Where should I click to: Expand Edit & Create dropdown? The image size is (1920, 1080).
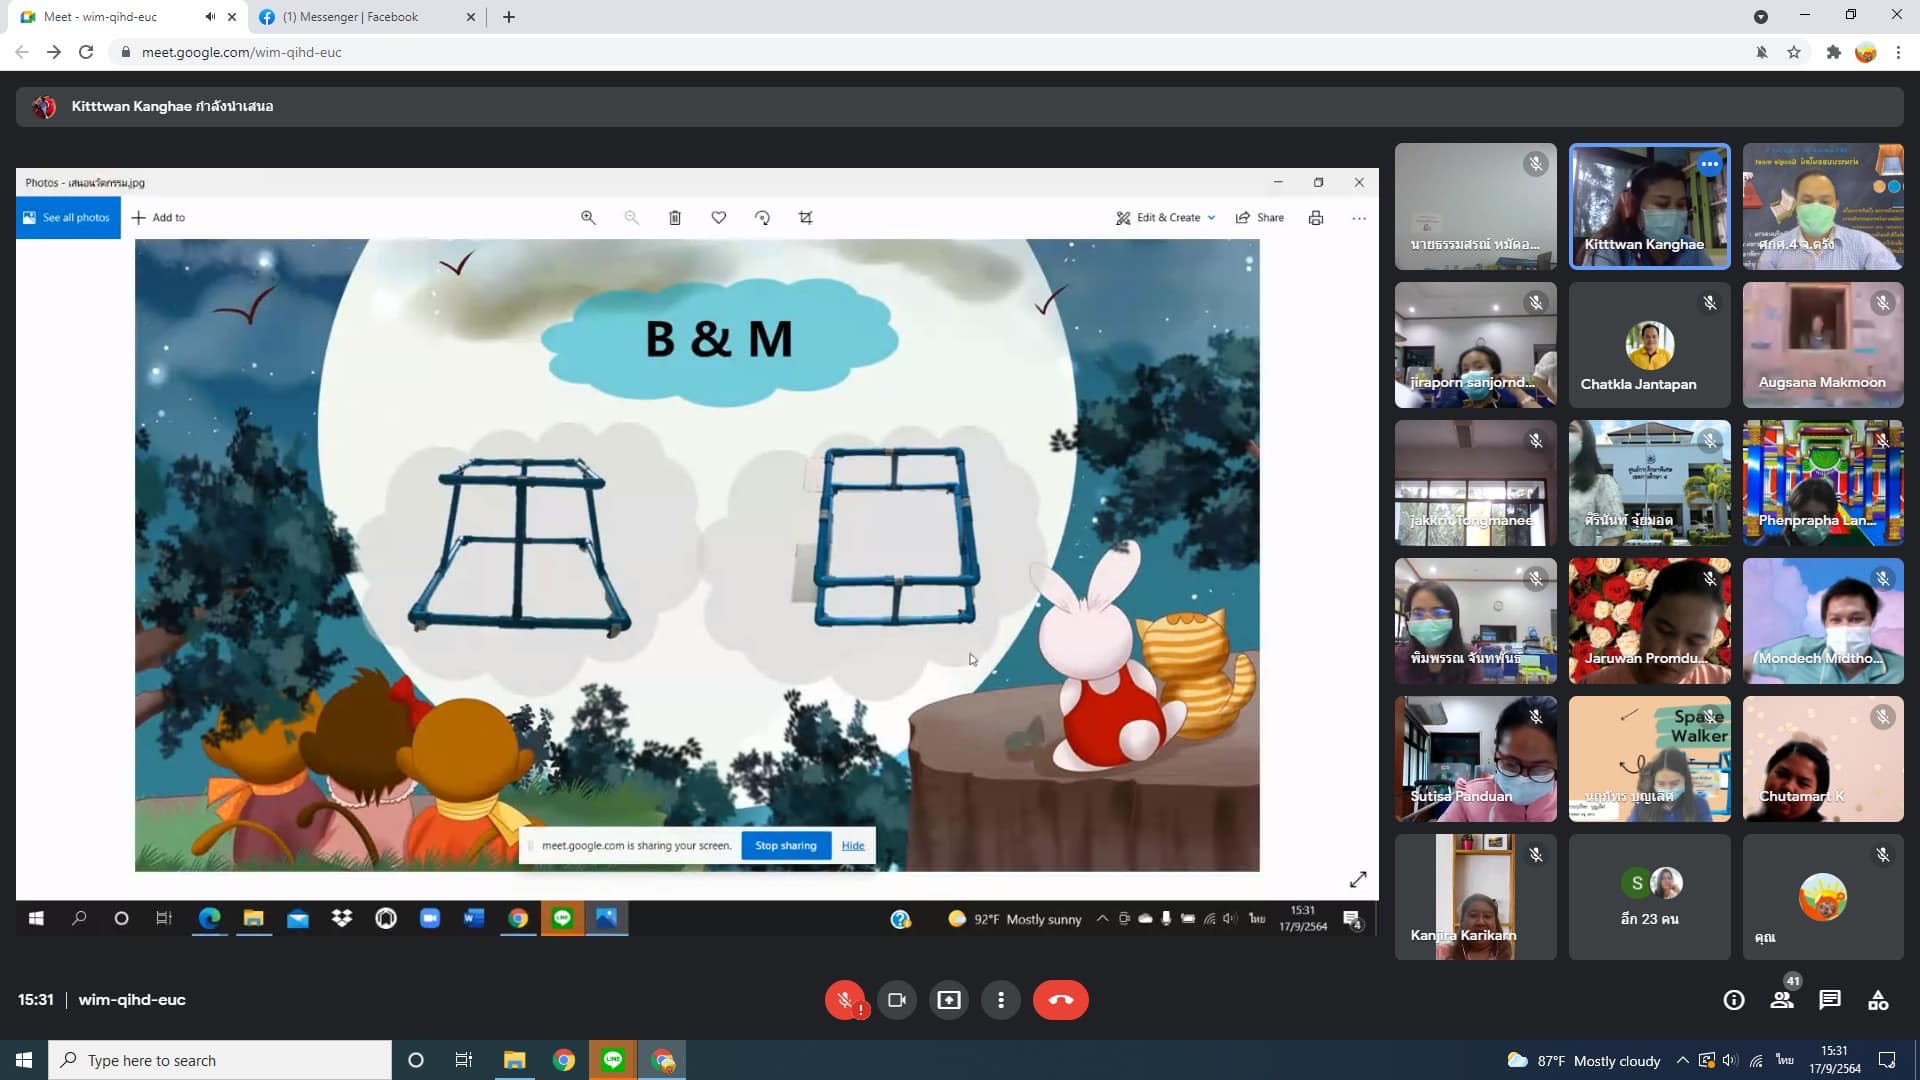pyautogui.click(x=1166, y=217)
